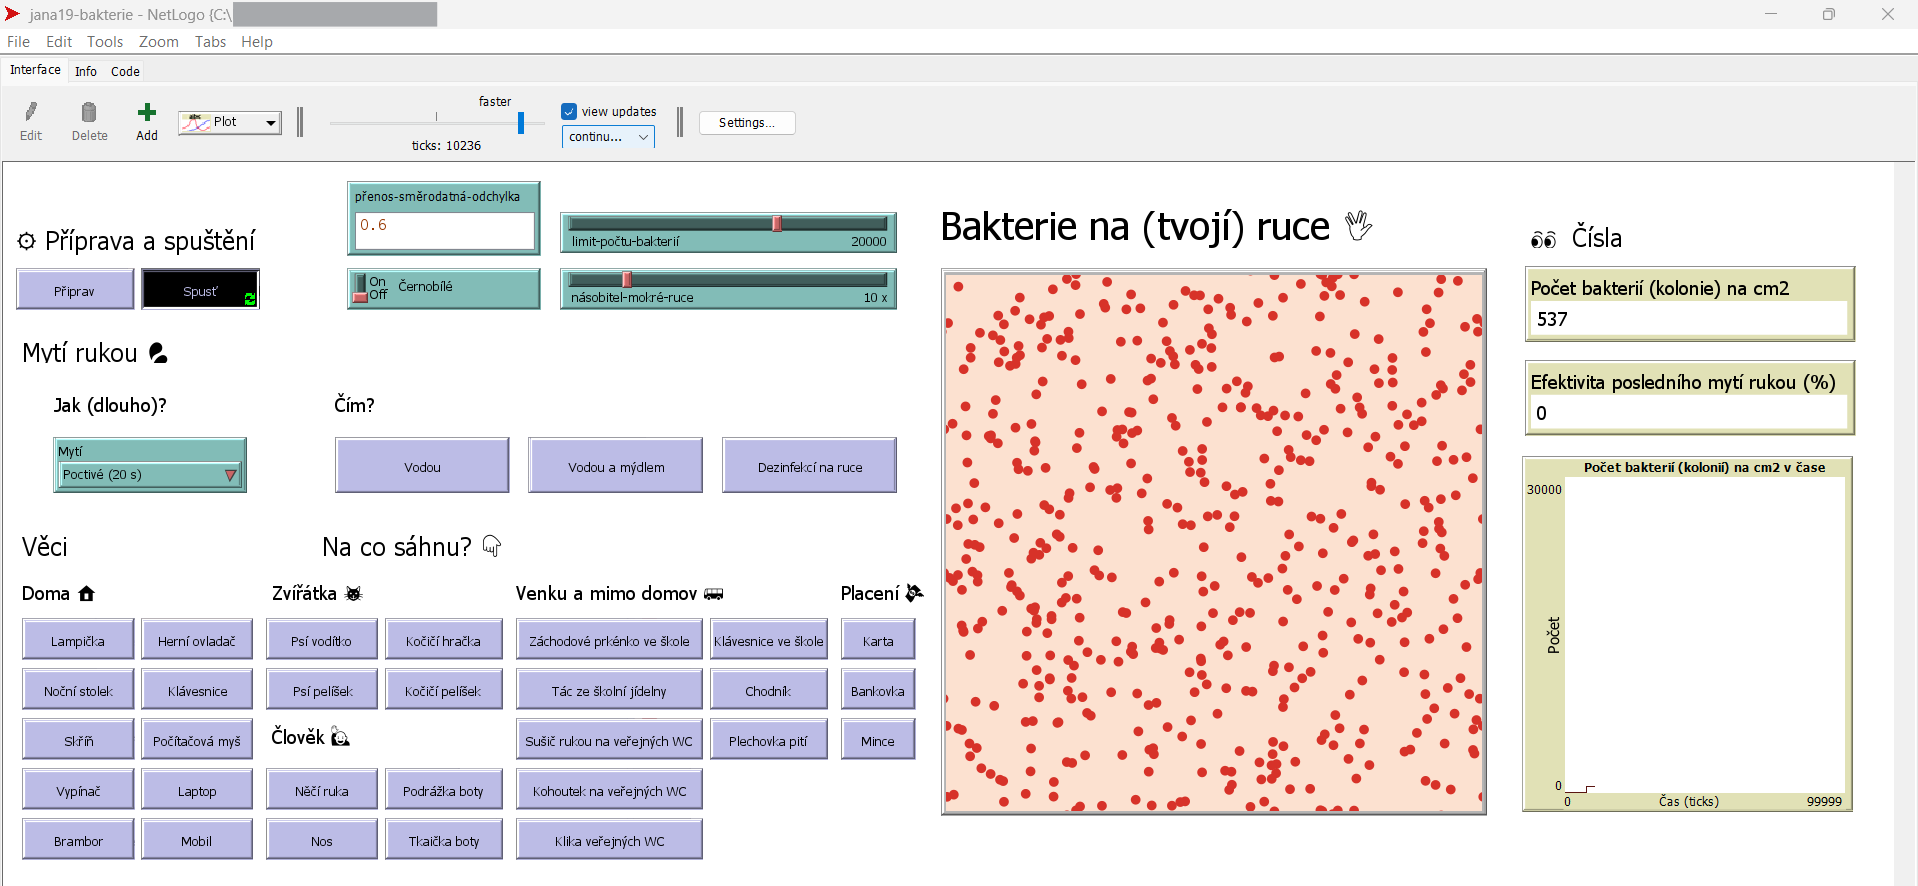Click the house icon next to Doma
The height and width of the screenshot is (886, 1918).
click(87, 594)
